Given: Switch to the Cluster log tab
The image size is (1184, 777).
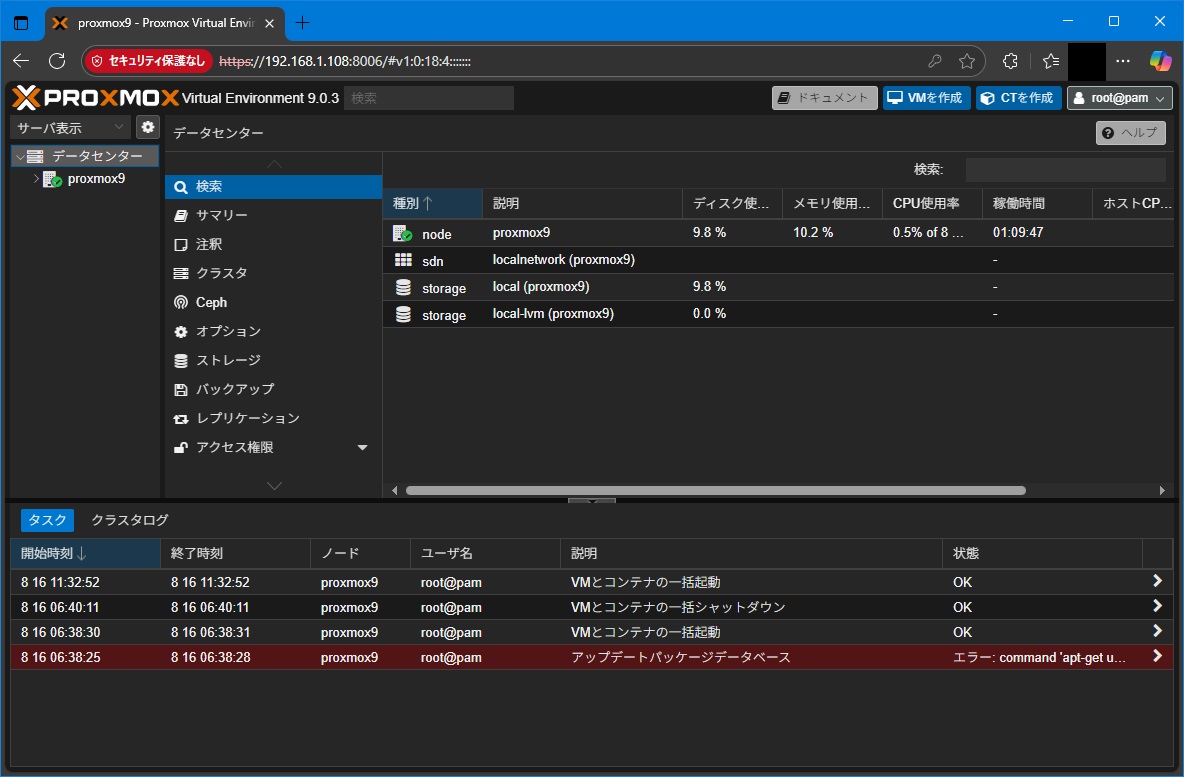Looking at the screenshot, I should pyautogui.click(x=130, y=520).
